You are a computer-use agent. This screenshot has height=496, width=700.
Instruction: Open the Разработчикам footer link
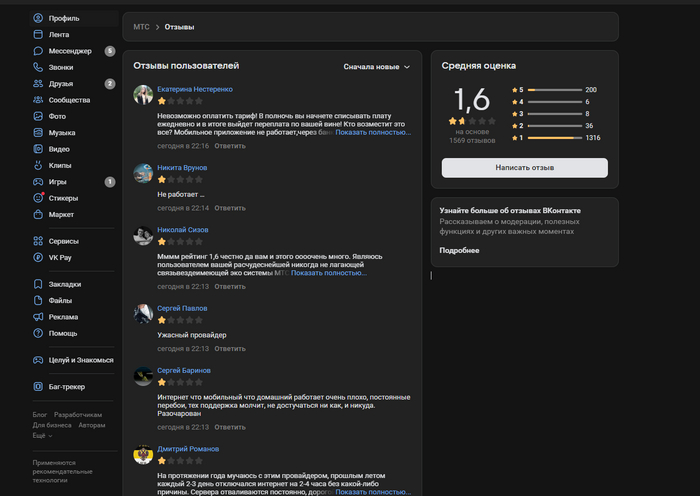click(x=78, y=415)
